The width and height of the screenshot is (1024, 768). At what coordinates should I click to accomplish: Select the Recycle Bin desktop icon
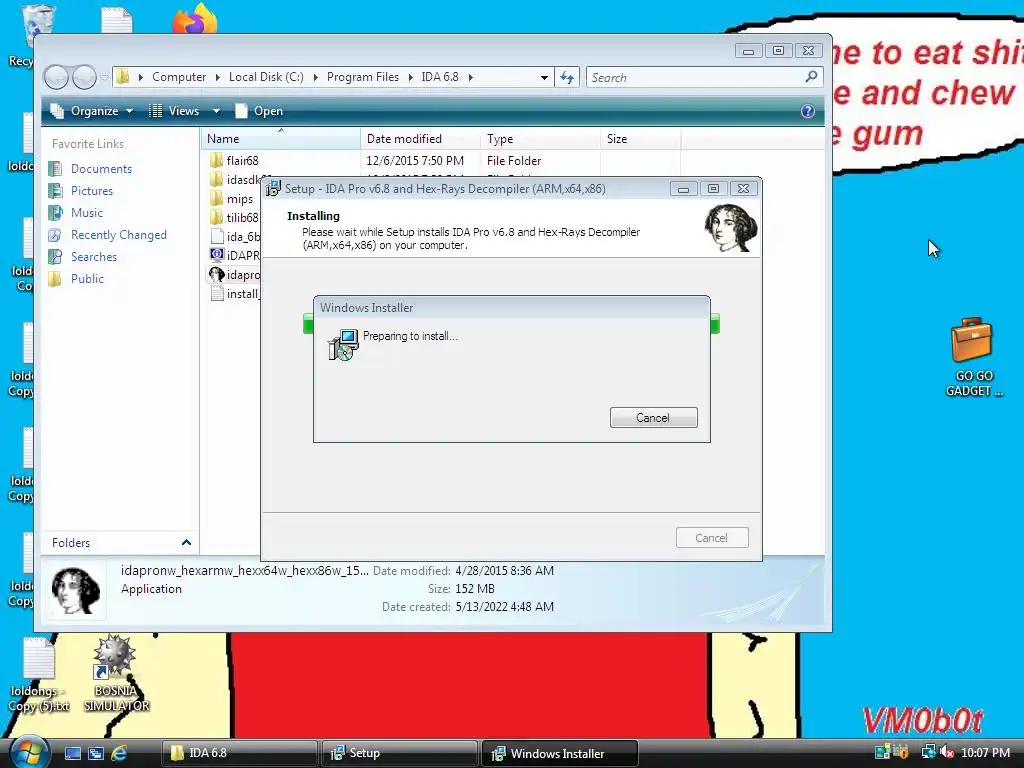37,22
